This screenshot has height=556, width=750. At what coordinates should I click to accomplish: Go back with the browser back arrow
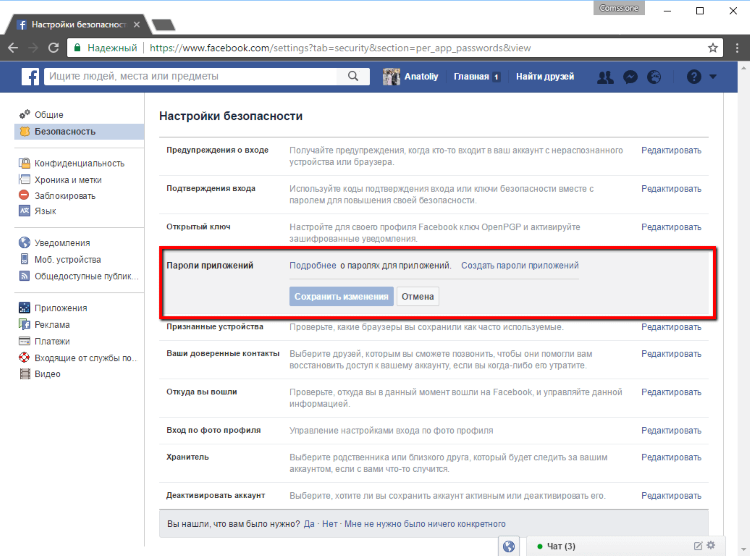[x=13, y=48]
